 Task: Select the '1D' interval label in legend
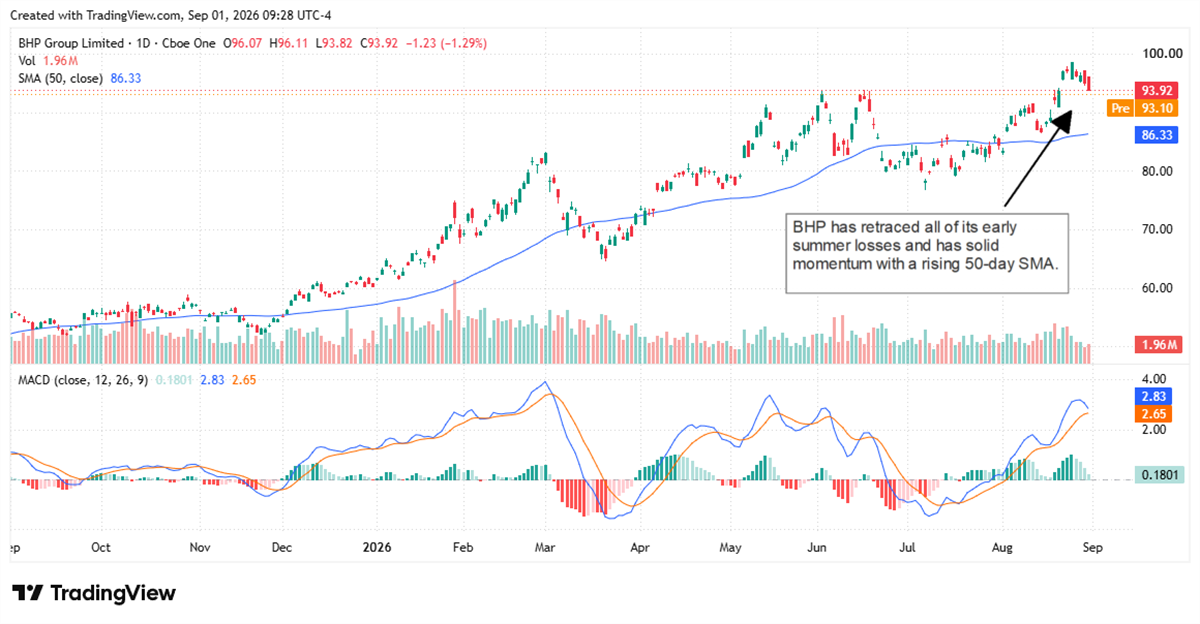142,43
